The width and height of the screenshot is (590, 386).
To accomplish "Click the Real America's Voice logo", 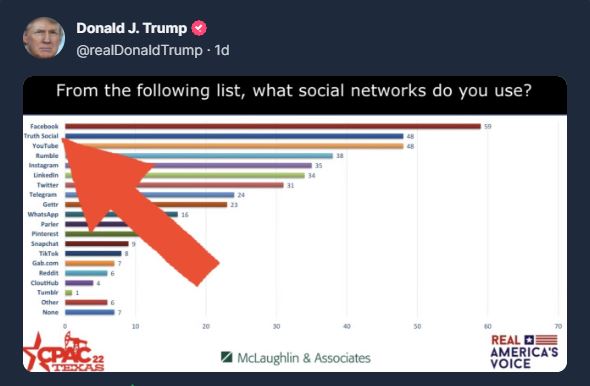I will pos(524,352).
